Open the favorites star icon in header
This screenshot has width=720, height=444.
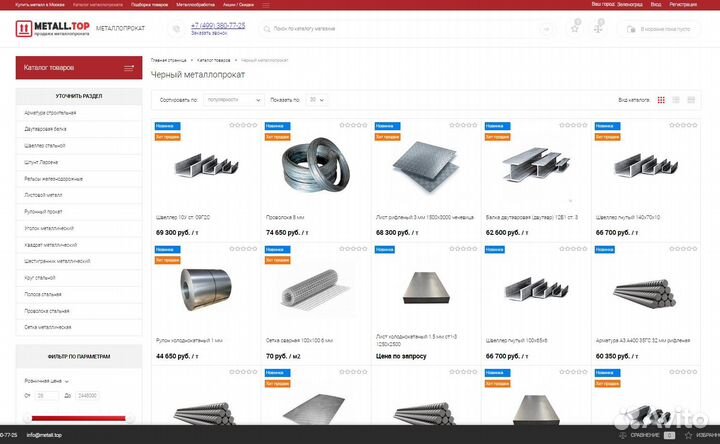coord(574,28)
